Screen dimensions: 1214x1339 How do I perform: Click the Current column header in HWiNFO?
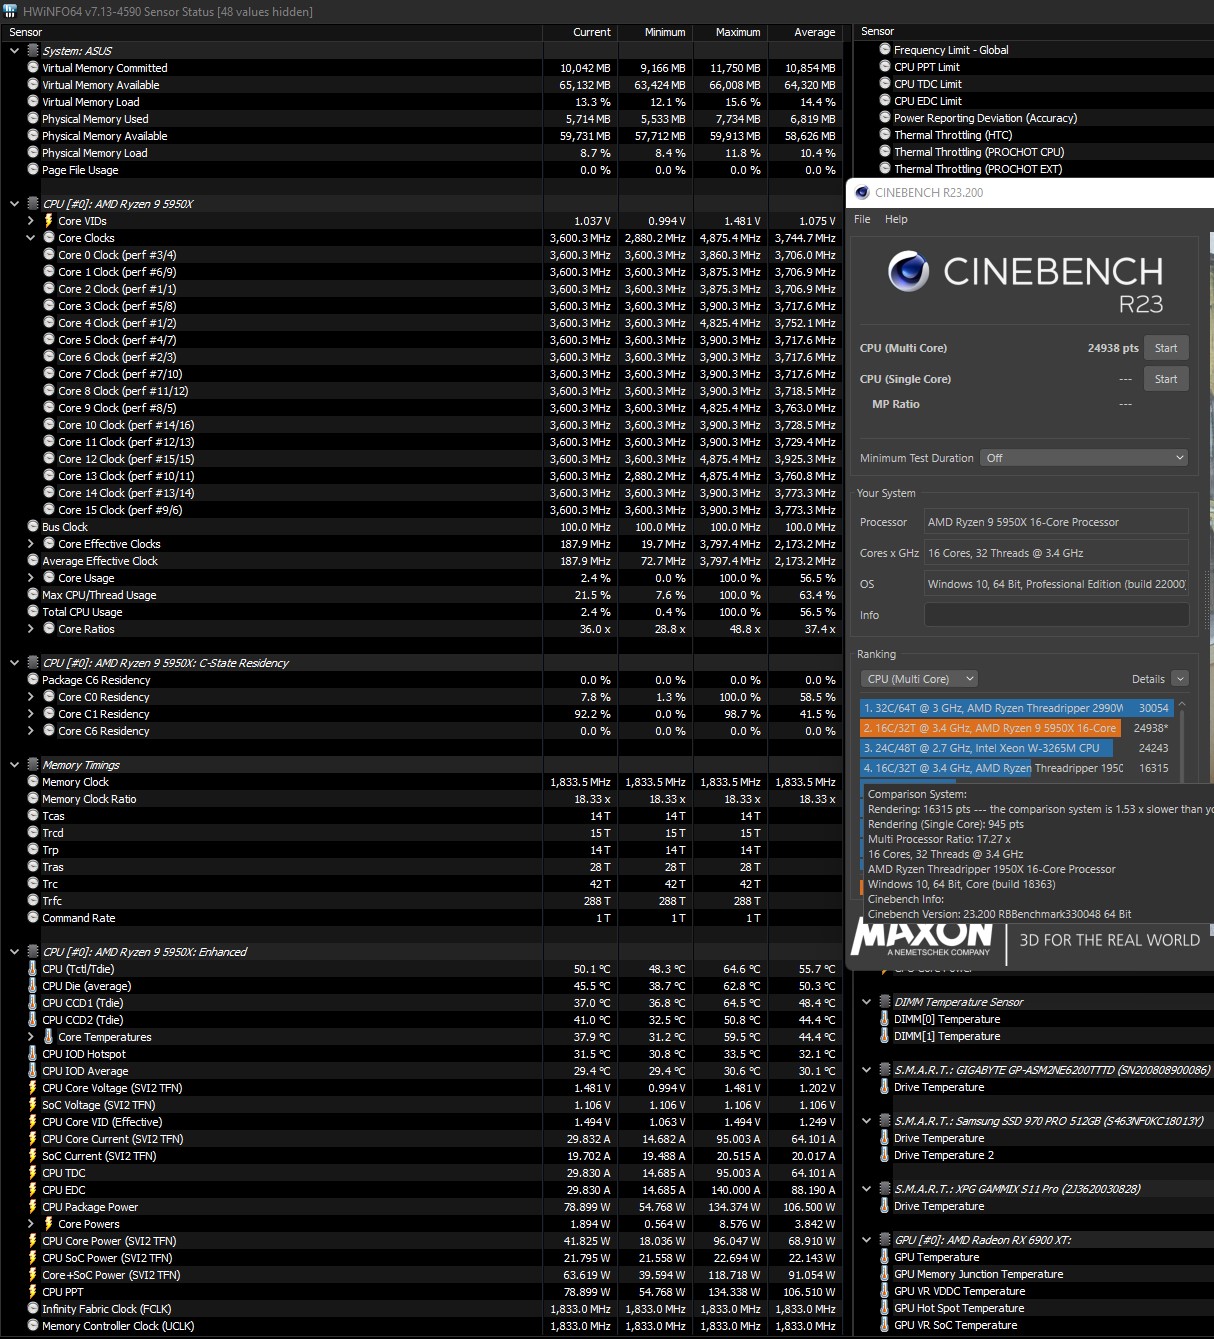click(580, 32)
